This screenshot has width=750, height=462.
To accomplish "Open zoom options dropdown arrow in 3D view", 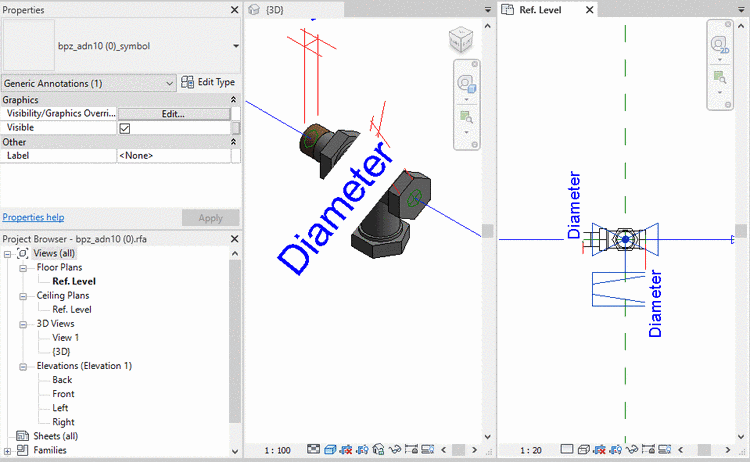I will click(466, 132).
